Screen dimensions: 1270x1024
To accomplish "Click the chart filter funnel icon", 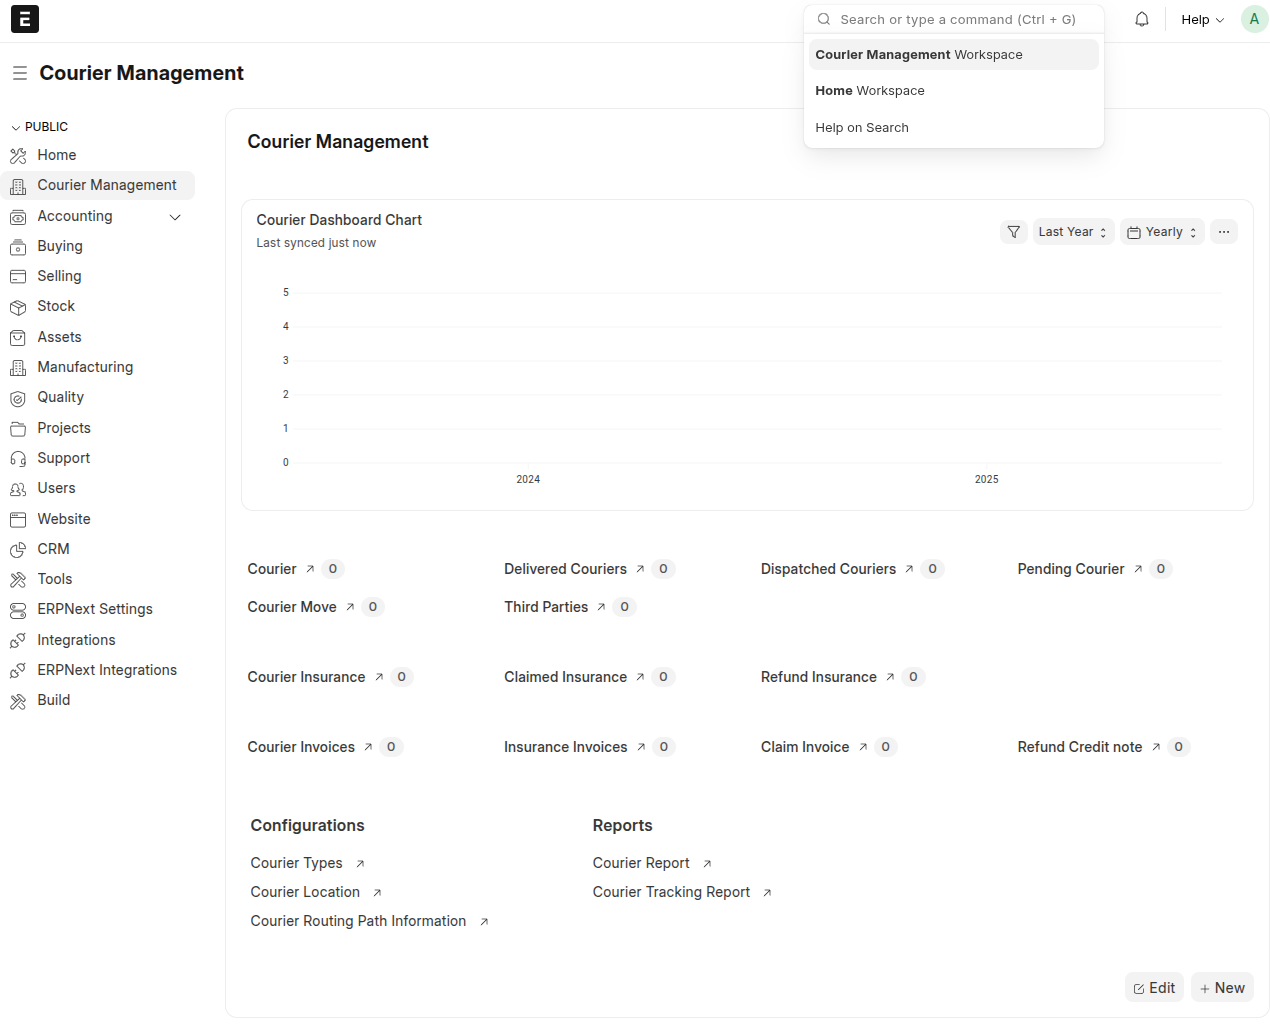I will point(1014,232).
